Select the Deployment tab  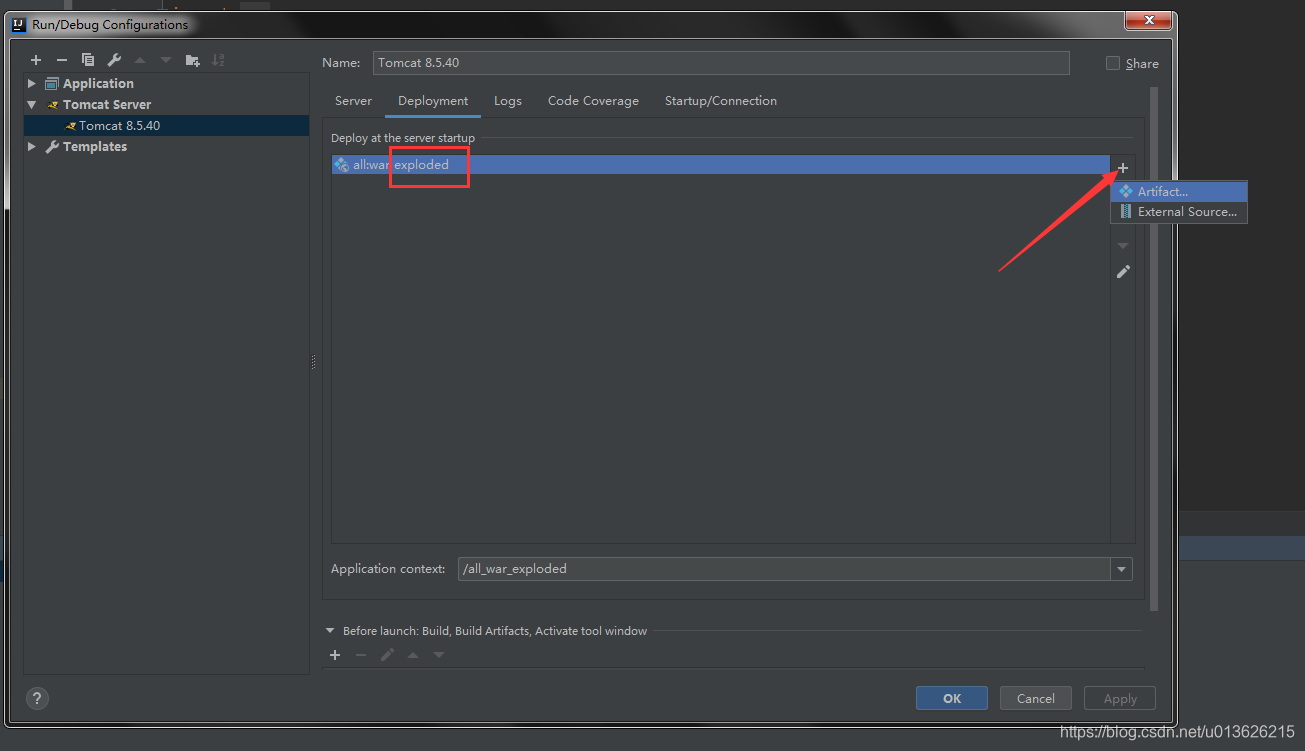coord(433,101)
